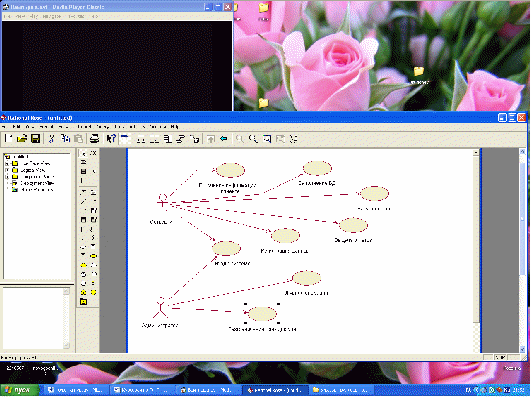
Task: Copy selection using the Copy toolbar icon
Action: click(x=65, y=139)
